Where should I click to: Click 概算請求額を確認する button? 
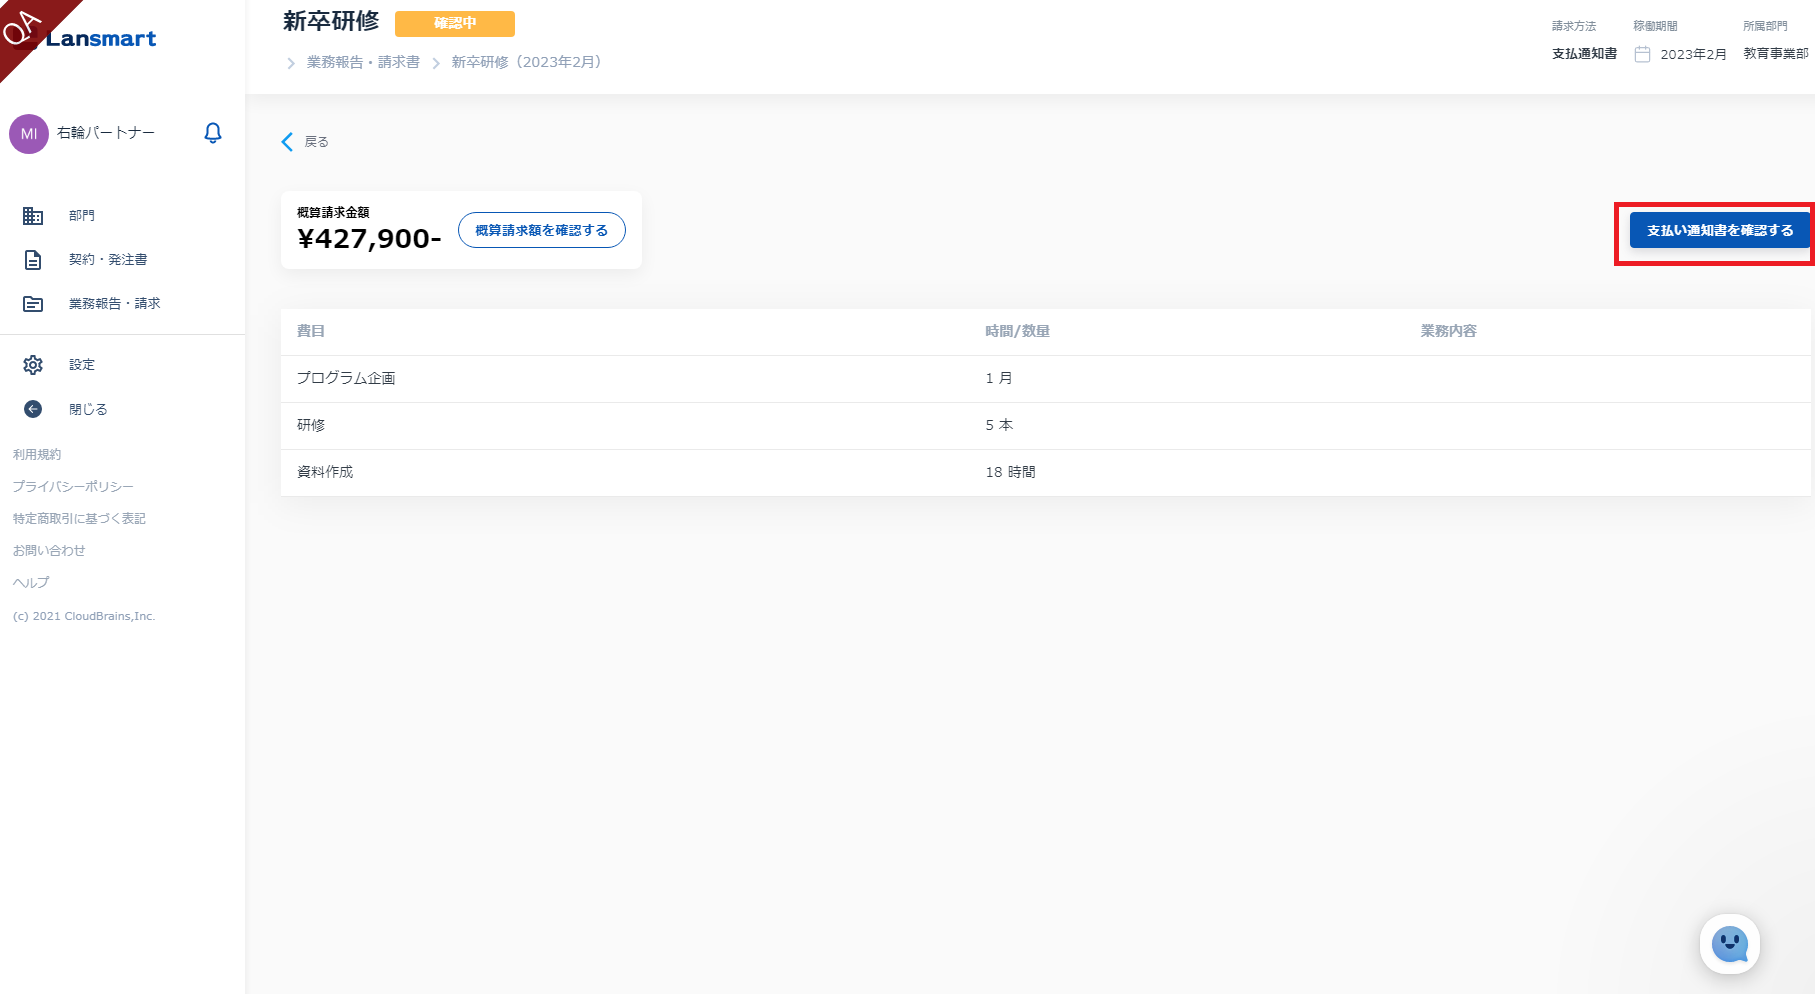point(542,230)
